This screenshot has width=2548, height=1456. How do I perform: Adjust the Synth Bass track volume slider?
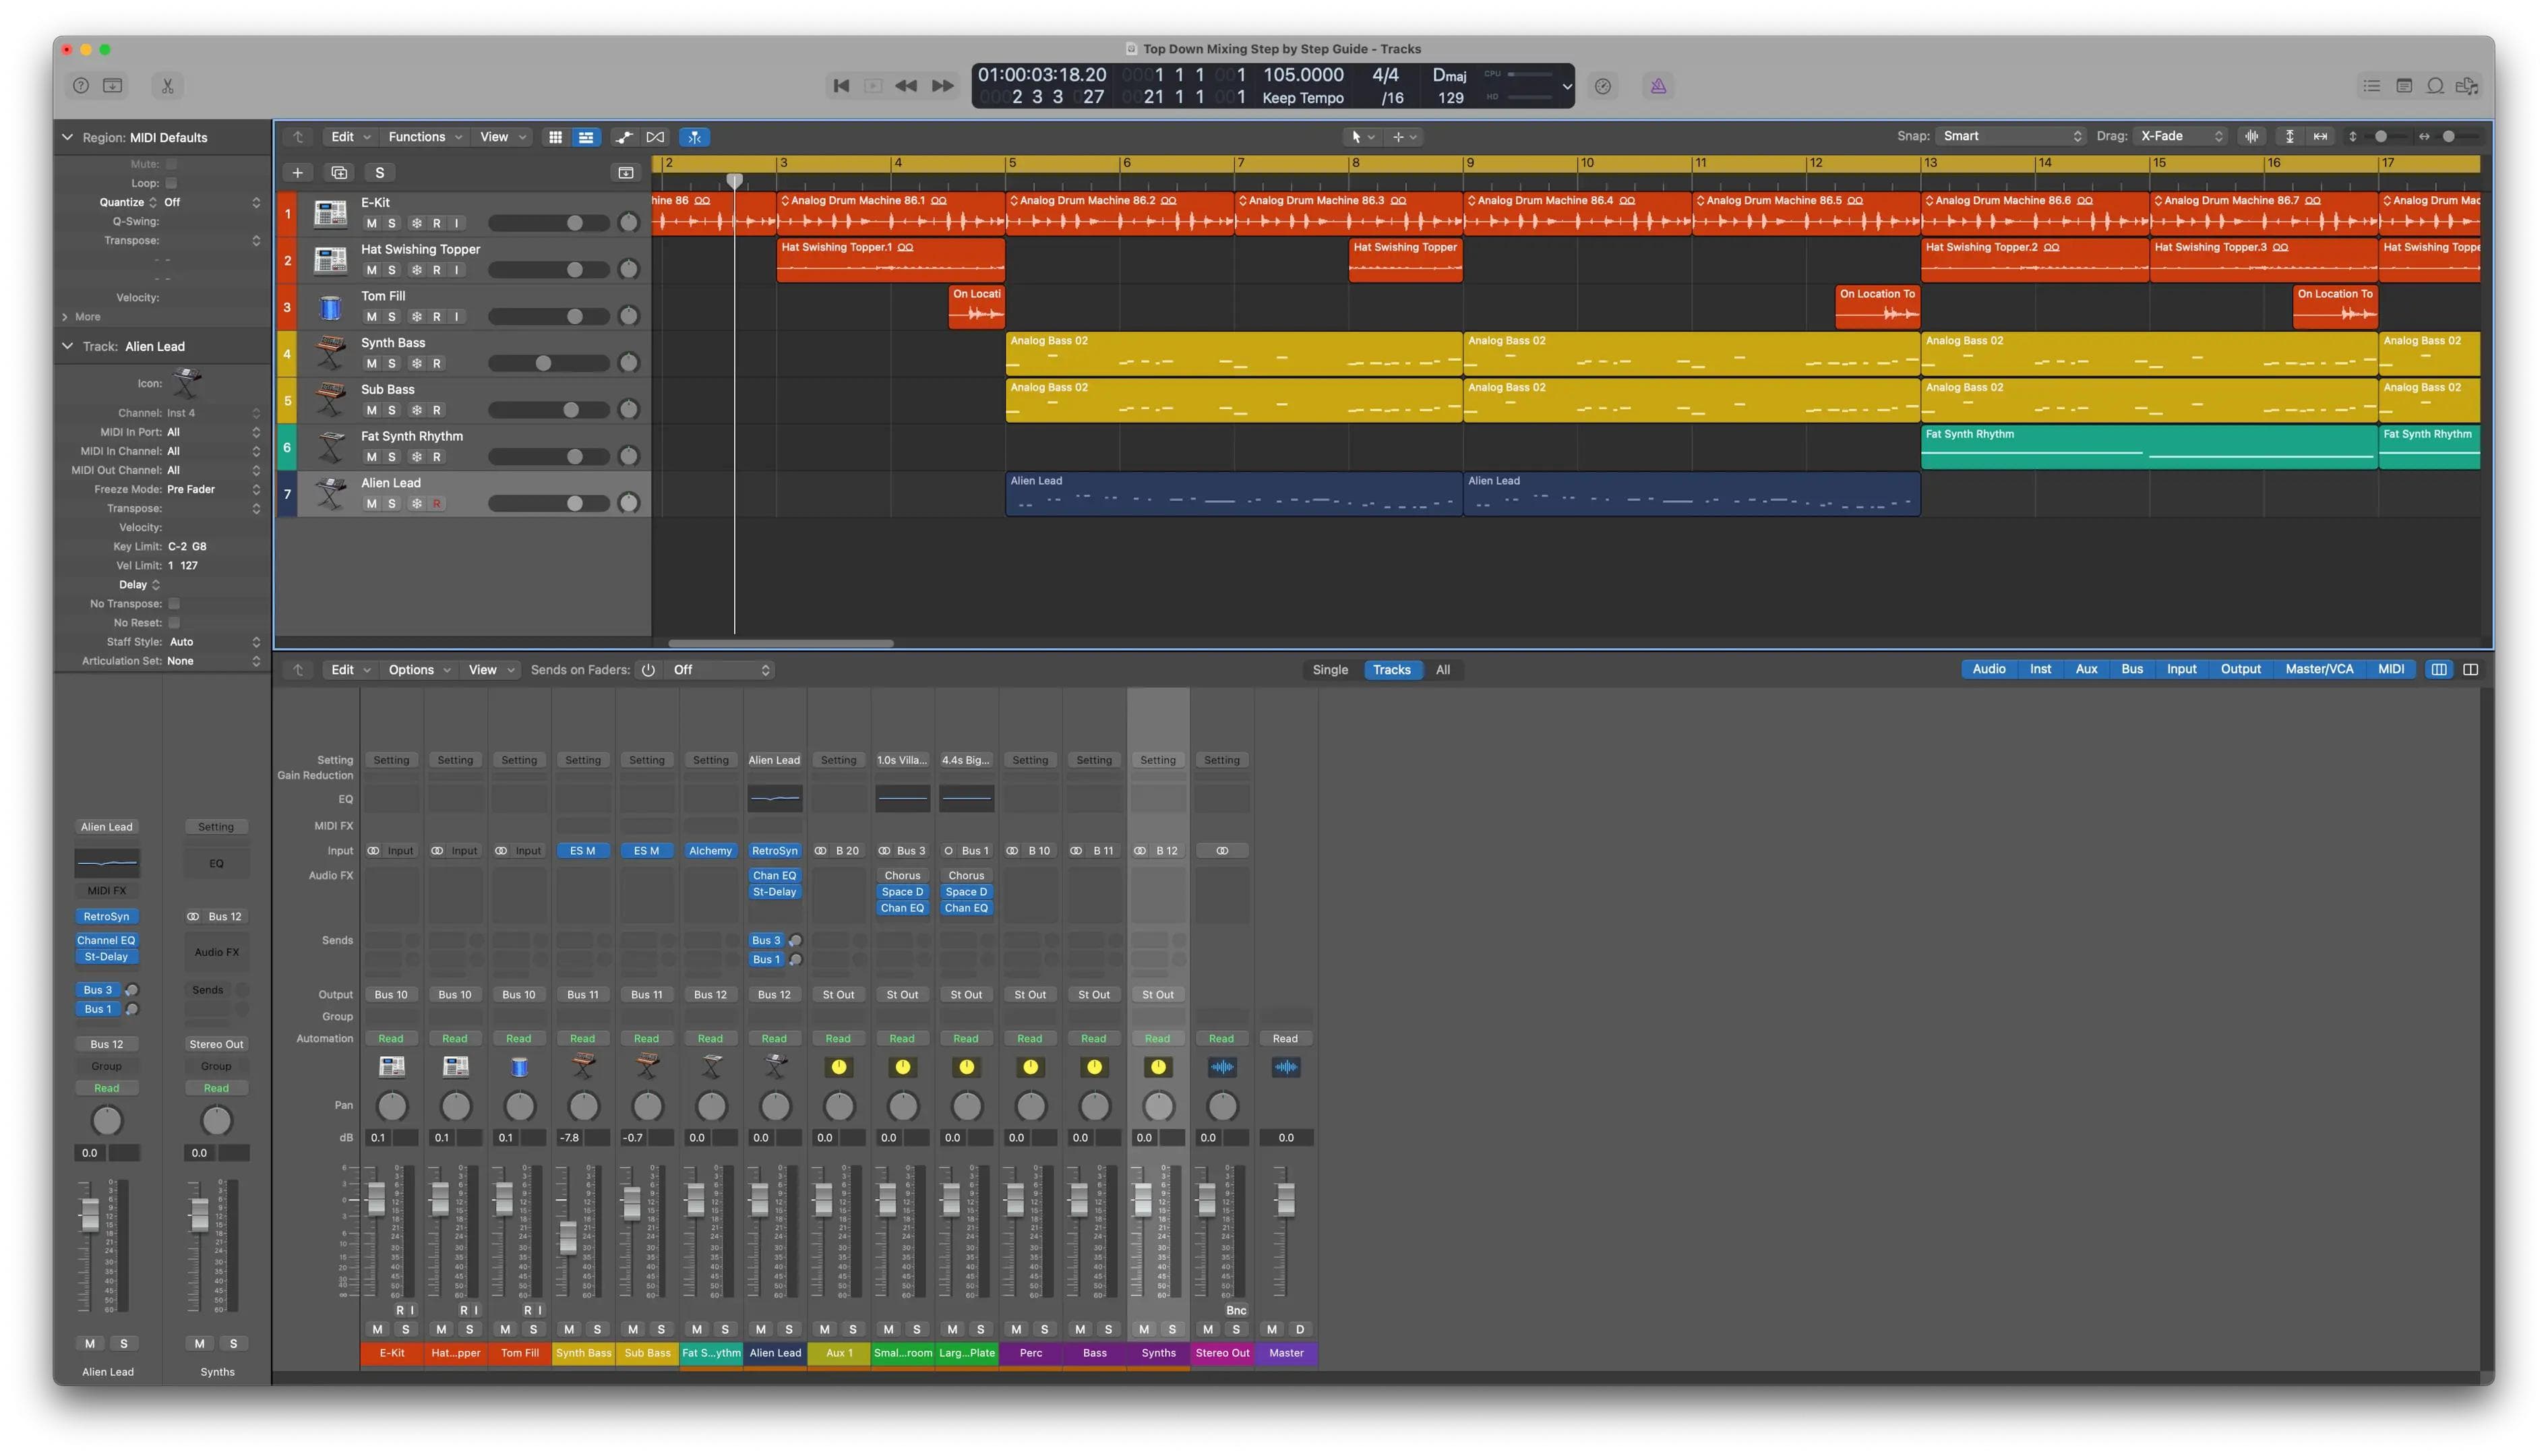pos(548,364)
